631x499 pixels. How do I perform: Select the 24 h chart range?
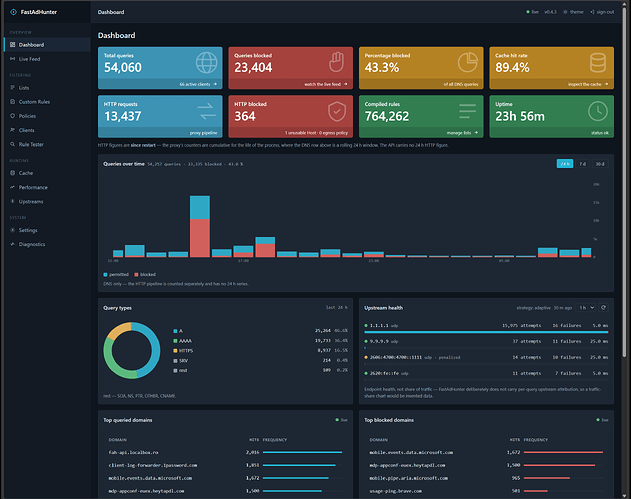tap(565, 164)
